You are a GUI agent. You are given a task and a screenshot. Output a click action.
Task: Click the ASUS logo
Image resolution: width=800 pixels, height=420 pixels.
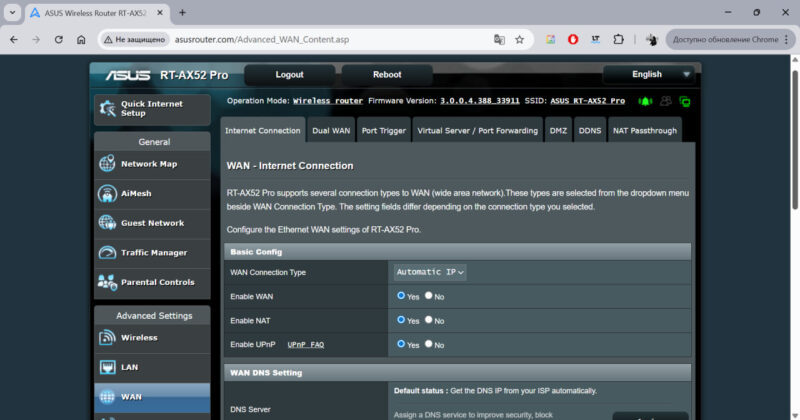click(x=128, y=75)
